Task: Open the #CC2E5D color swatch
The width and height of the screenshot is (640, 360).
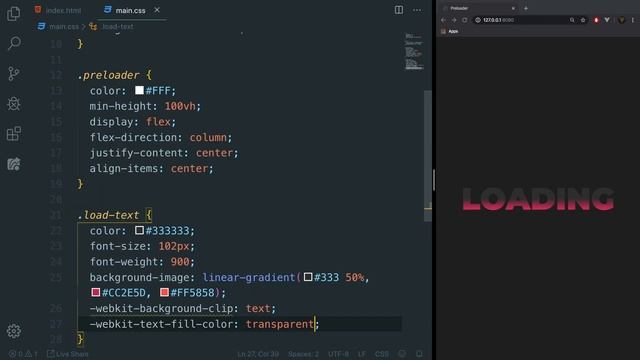Action: pos(96,292)
